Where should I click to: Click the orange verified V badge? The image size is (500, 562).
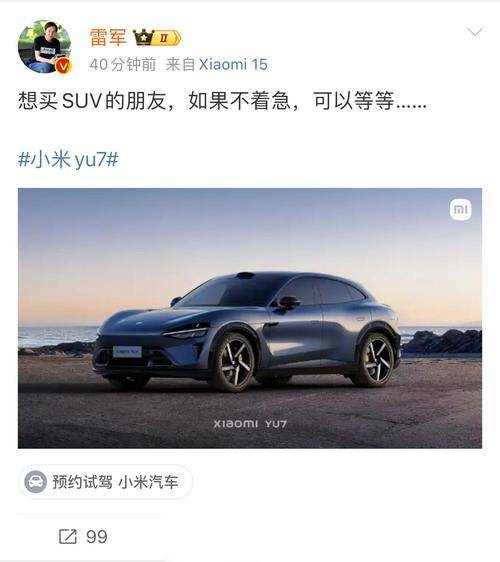click(63, 66)
